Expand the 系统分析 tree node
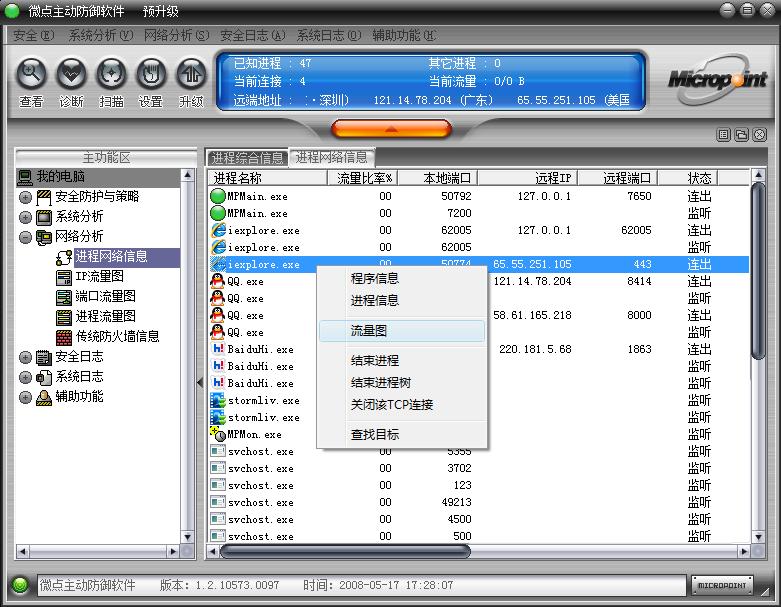Viewport: 781px width, 607px height. [x=25, y=217]
